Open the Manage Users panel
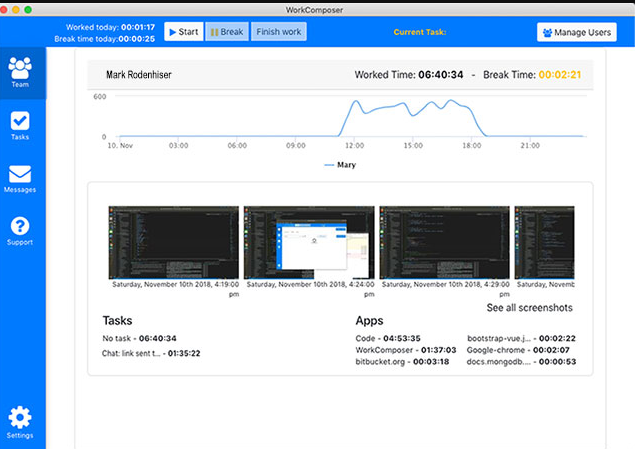The image size is (635, 449). tap(576, 32)
